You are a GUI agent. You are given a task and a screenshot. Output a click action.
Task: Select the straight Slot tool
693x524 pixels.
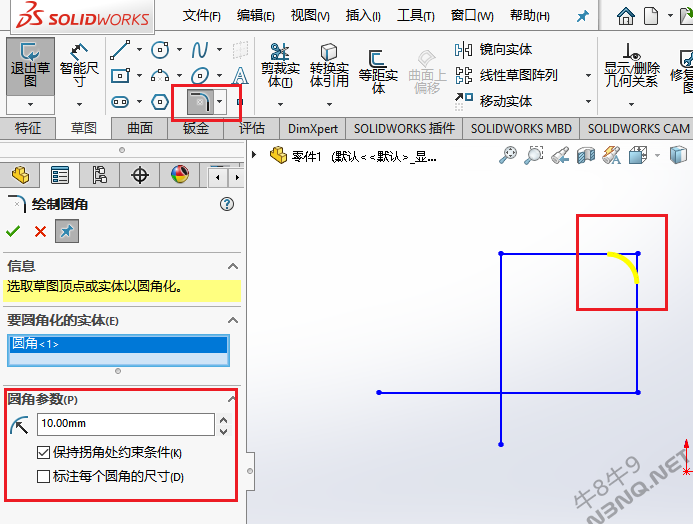[120, 102]
